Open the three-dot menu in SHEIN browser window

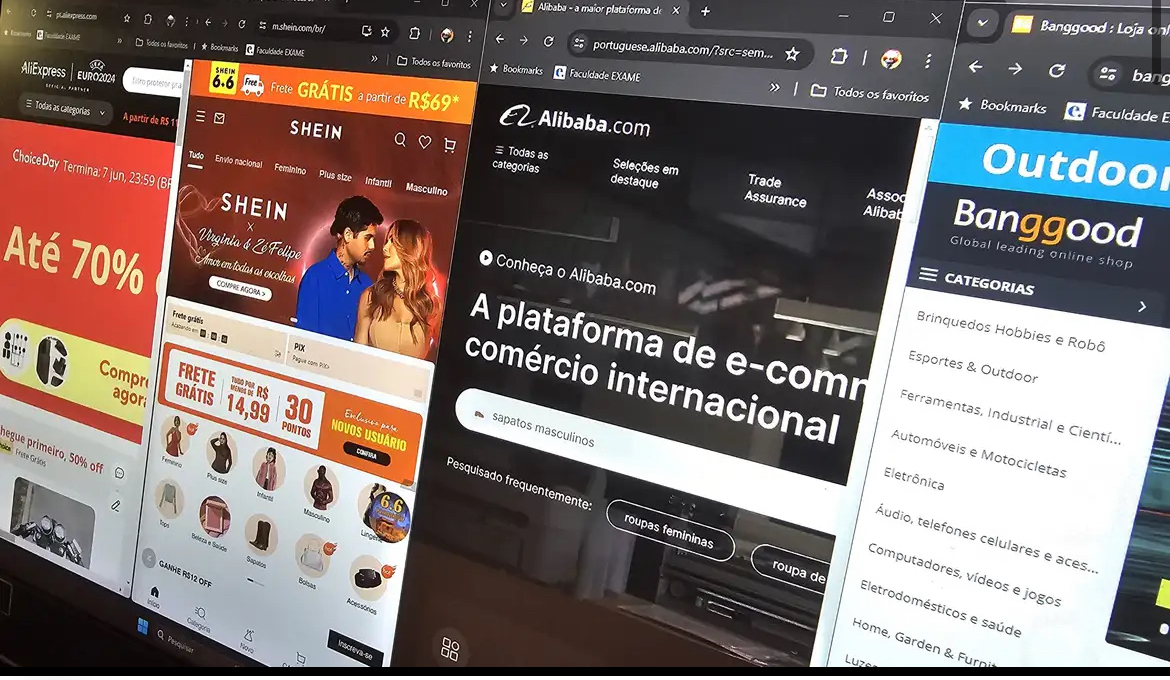tap(469, 36)
